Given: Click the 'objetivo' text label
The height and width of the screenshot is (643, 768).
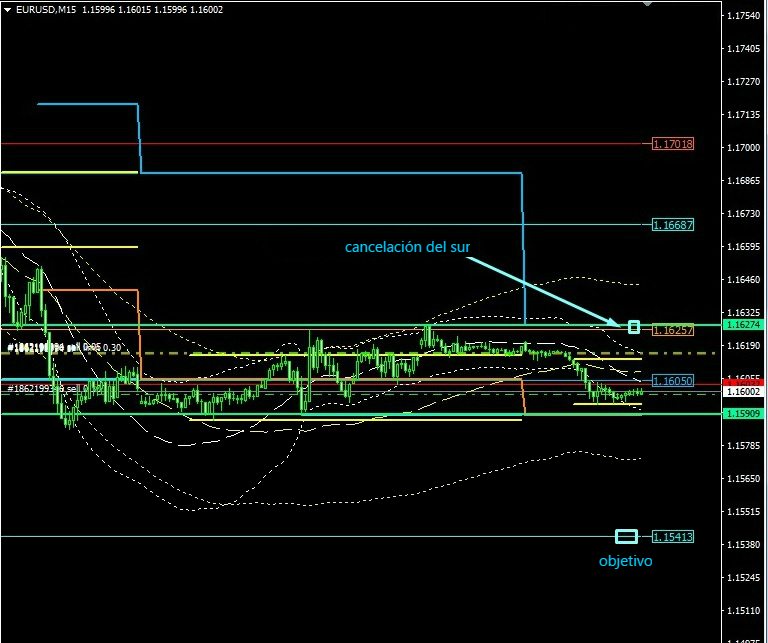Looking at the screenshot, I should 625,562.
